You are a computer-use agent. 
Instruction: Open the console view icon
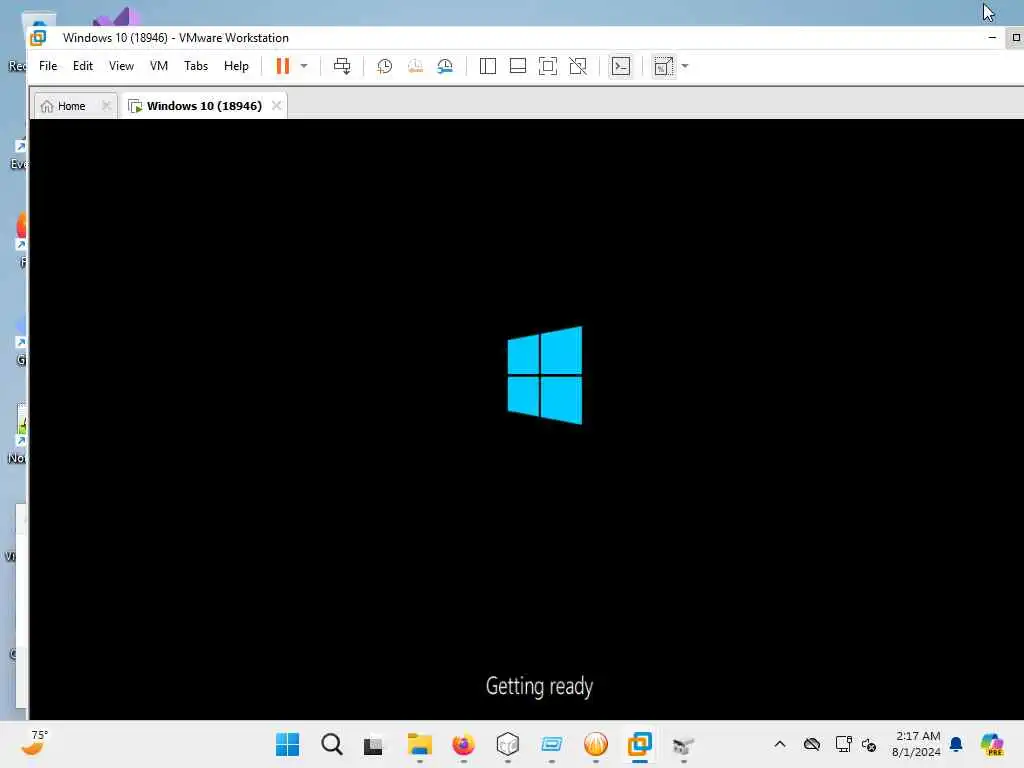(x=620, y=66)
